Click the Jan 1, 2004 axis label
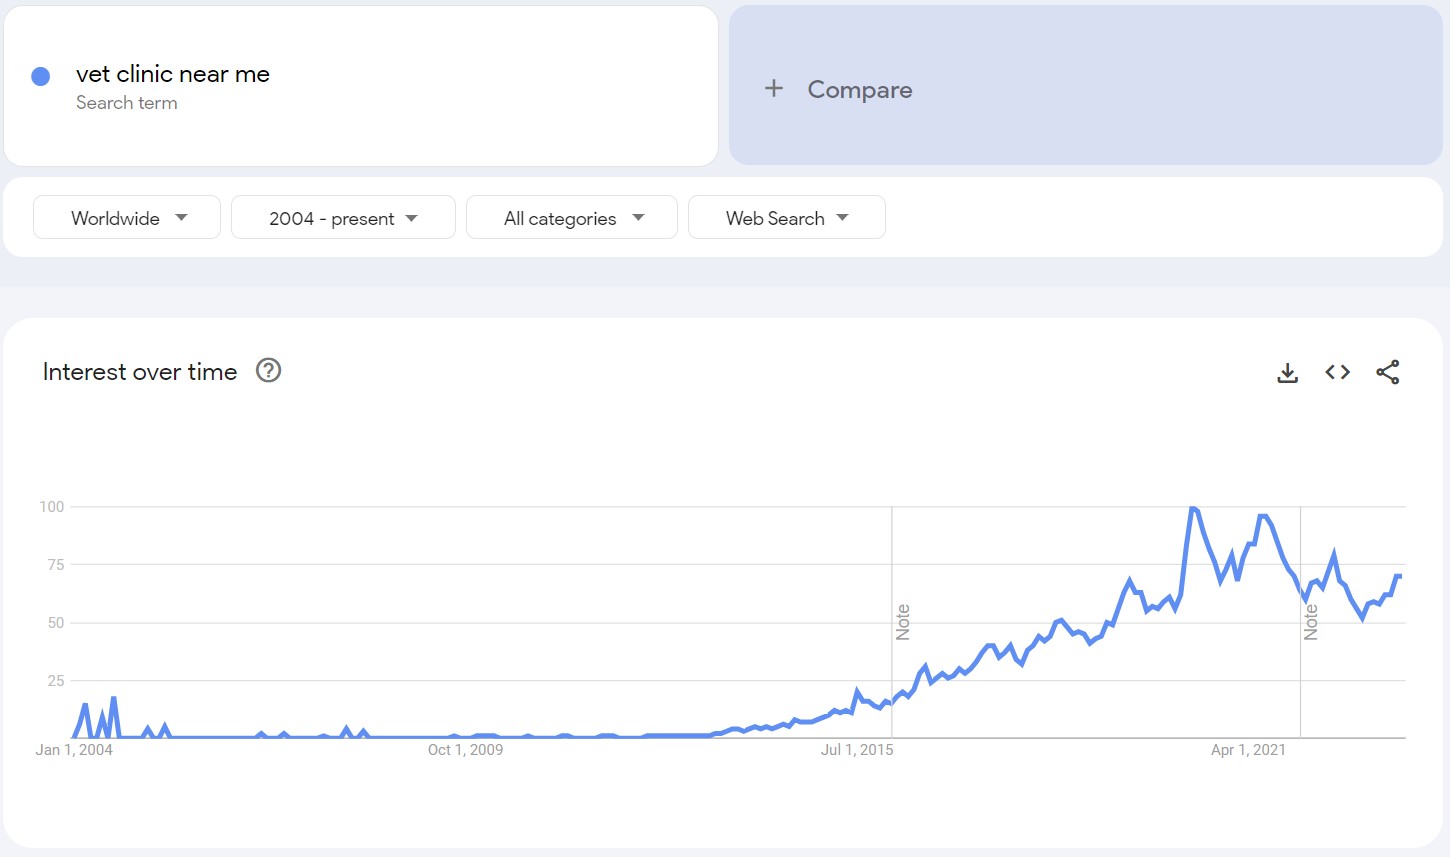Image resolution: width=1450 pixels, height=857 pixels. coord(74,750)
